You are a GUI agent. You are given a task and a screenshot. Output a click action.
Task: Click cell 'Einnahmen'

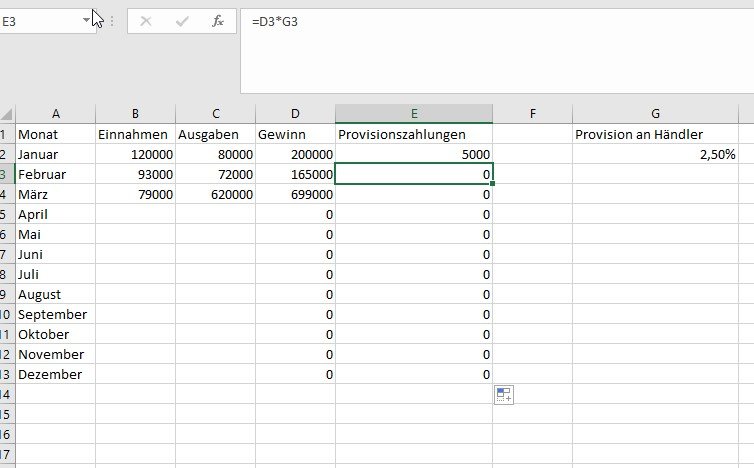(x=136, y=134)
